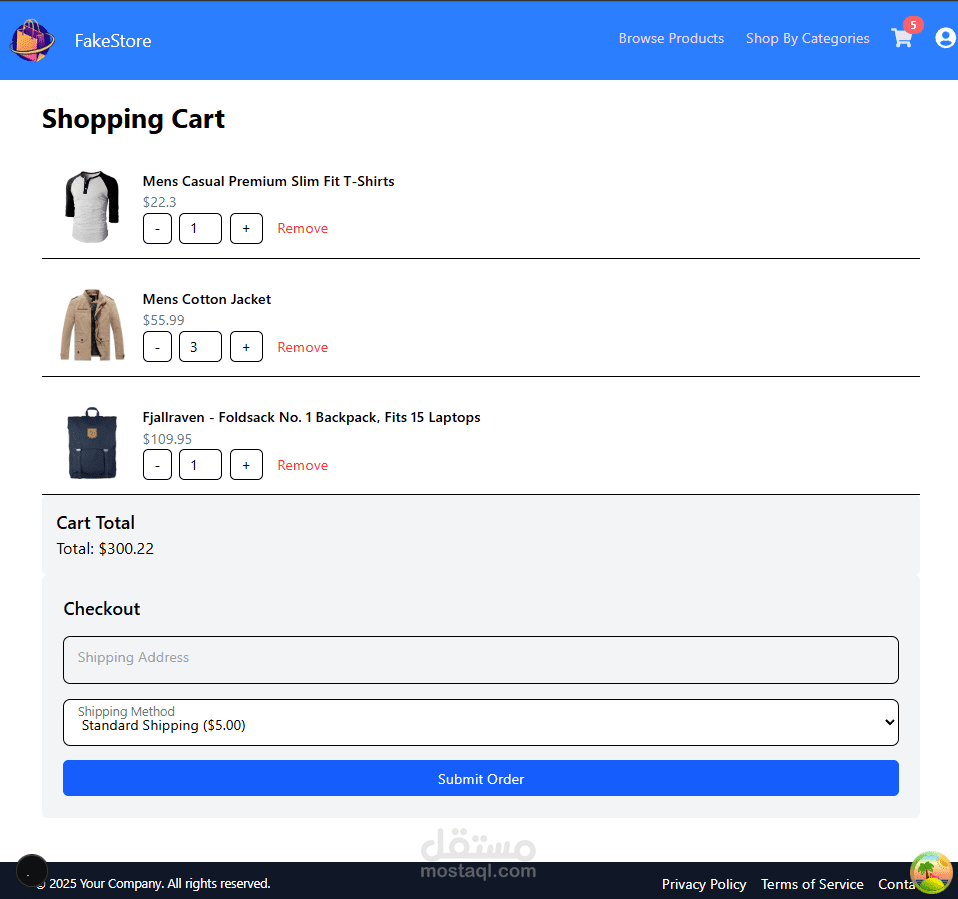
Task: Click the FakeStore brand name
Action: coord(113,41)
